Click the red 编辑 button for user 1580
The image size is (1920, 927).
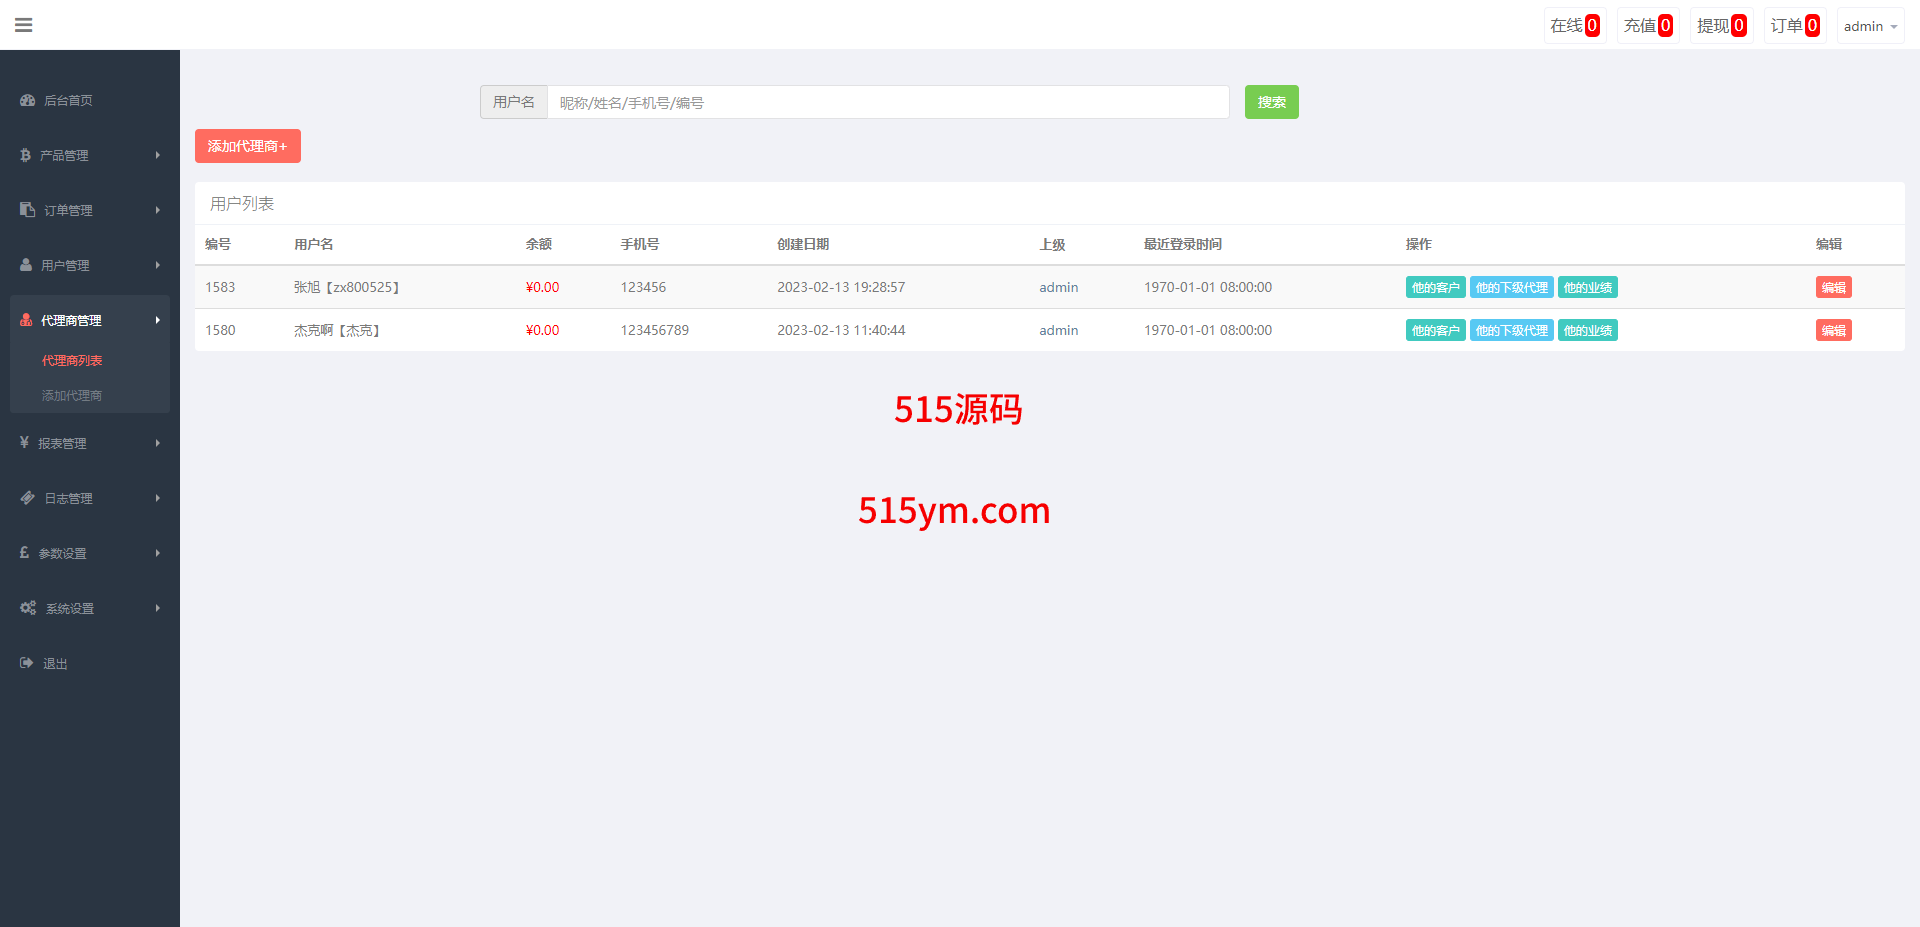pos(1833,331)
